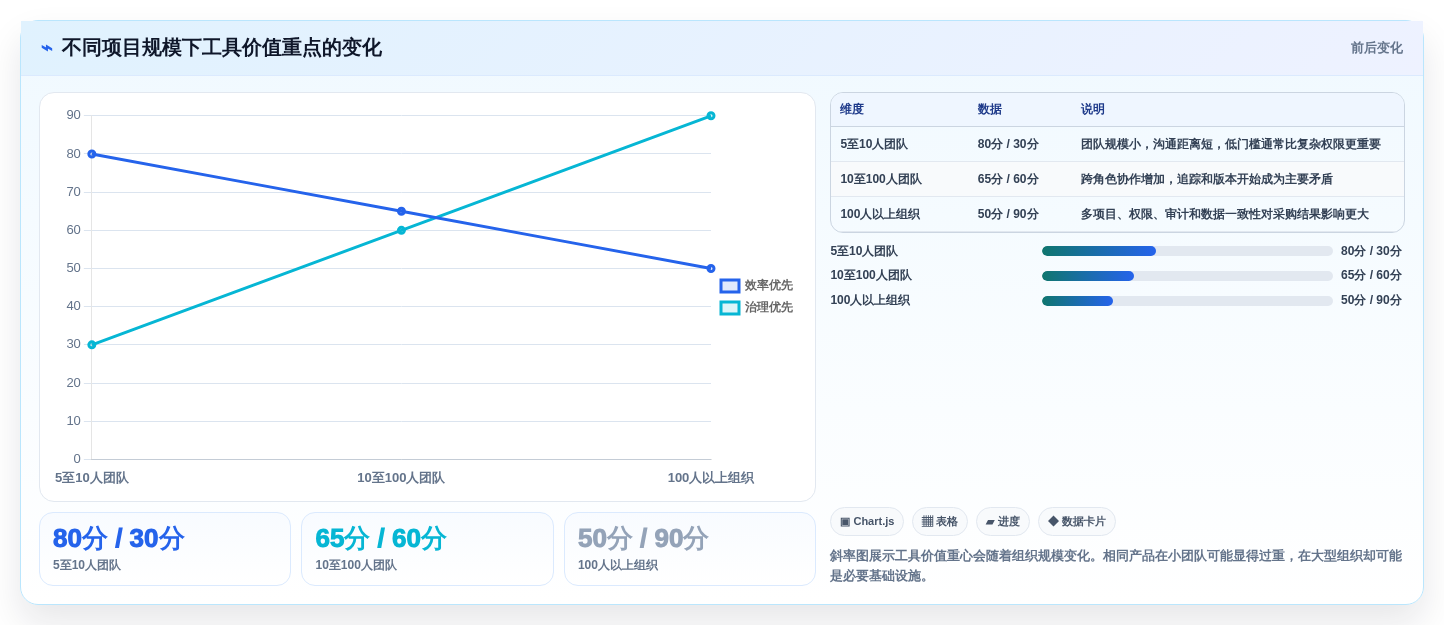The width and height of the screenshot is (1444, 625).
Task: Click the 表格 tag chip
Action: (940, 521)
